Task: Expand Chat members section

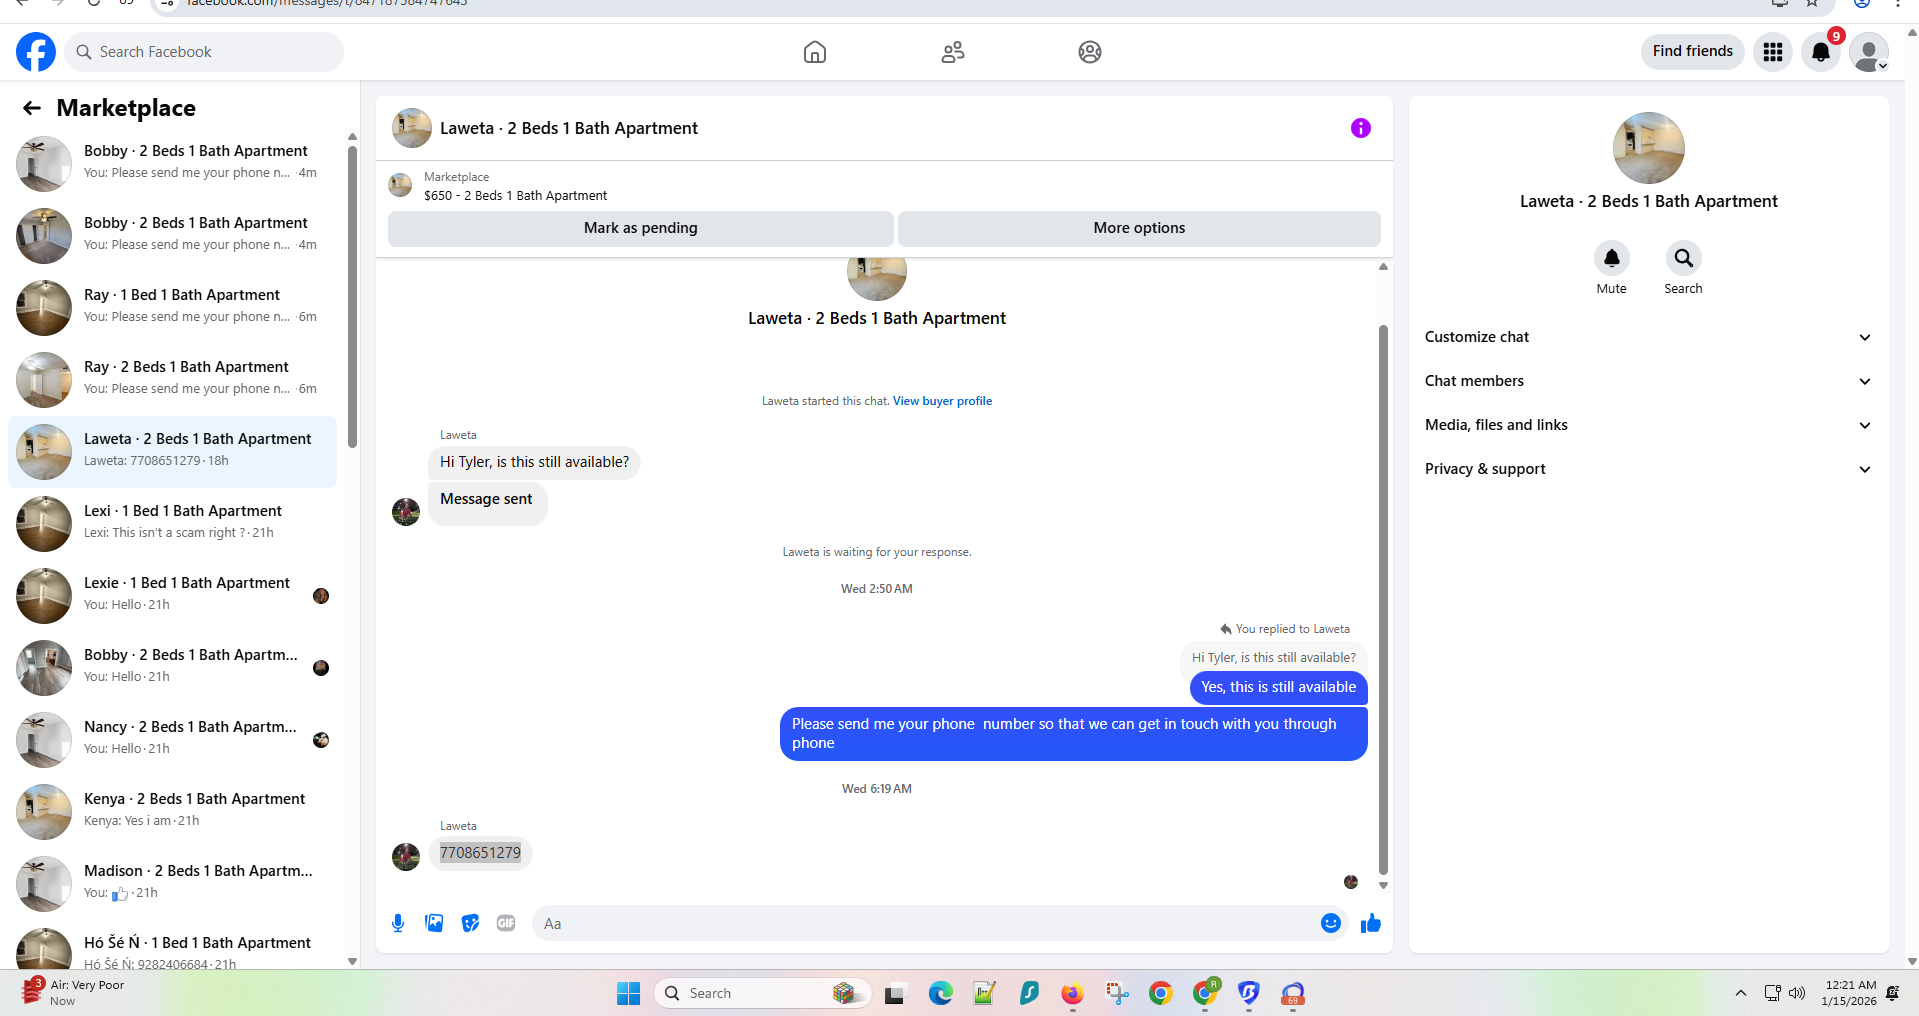Action: (1648, 381)
